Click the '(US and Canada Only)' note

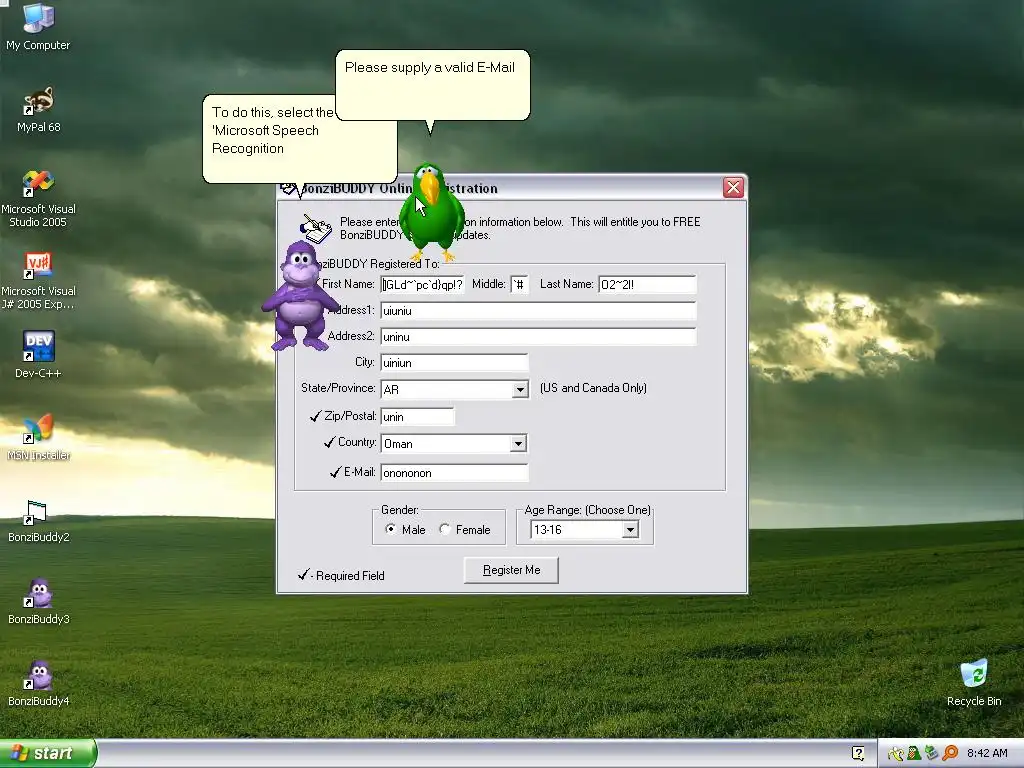coord(593,388)
